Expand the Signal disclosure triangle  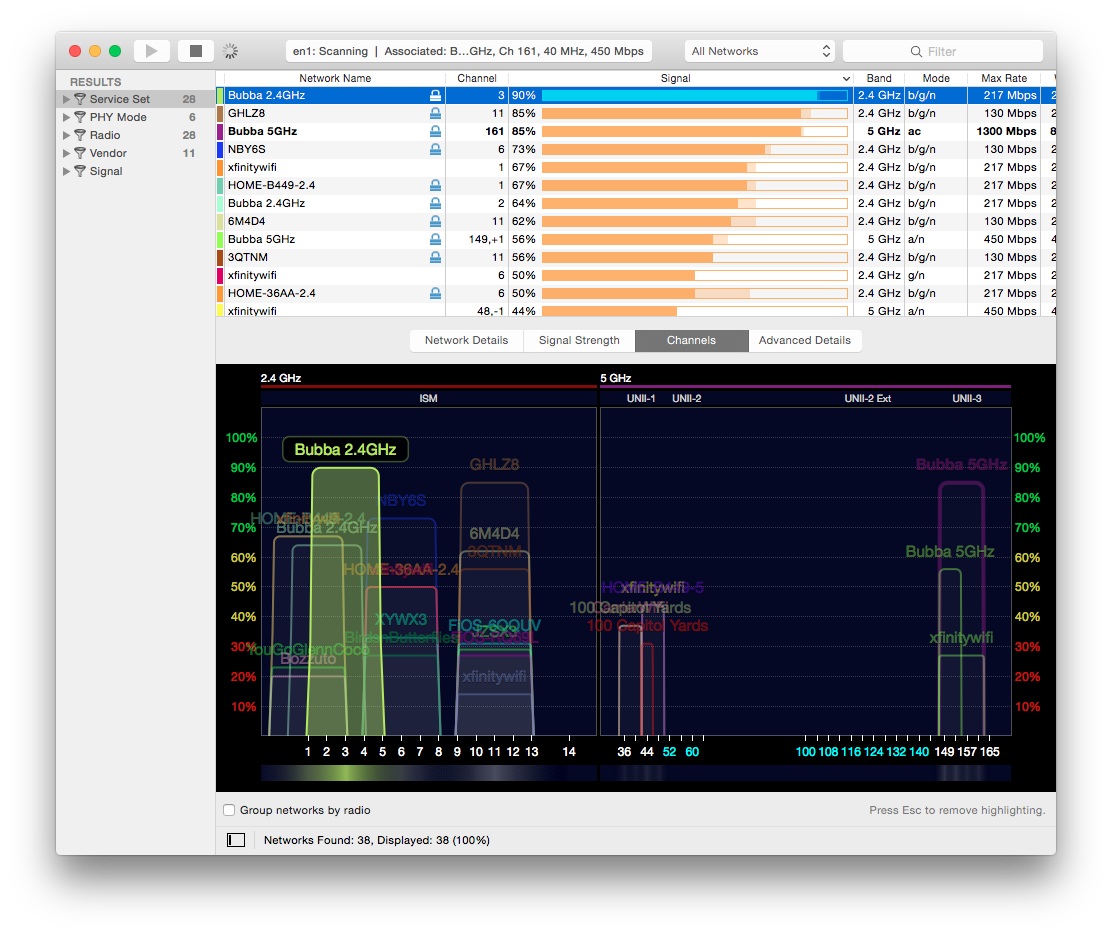pos(66,171)
